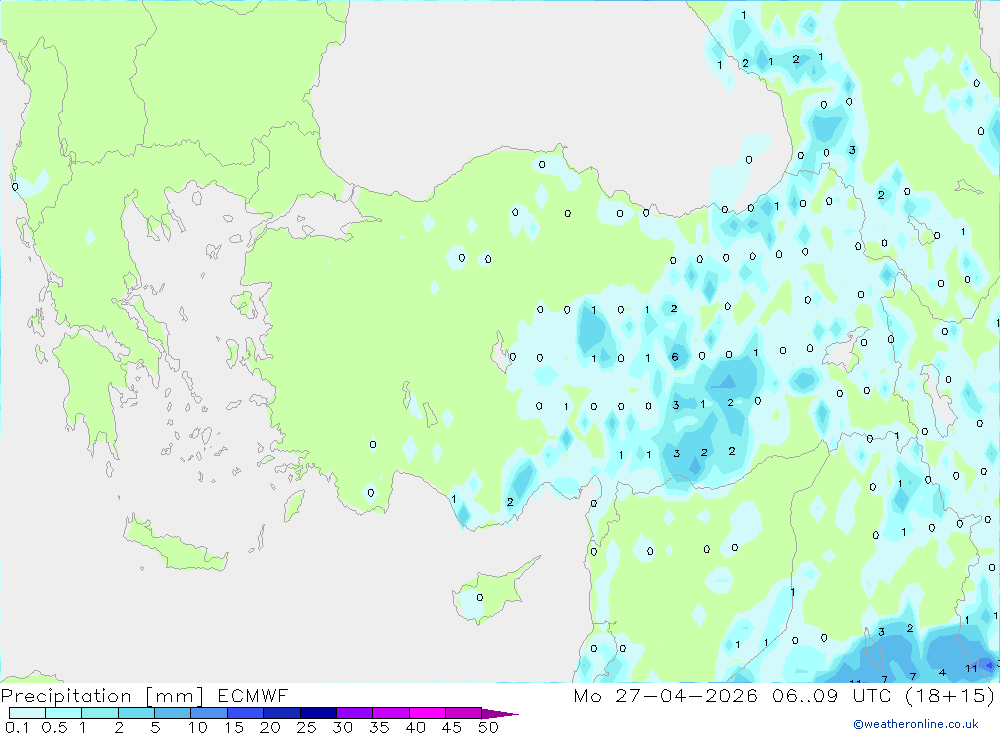Viewport: 1000px width, 733px height.
Task: Click the legend swatch between 2 and 5
Action: pyautogui.click(x=136, y=713)
